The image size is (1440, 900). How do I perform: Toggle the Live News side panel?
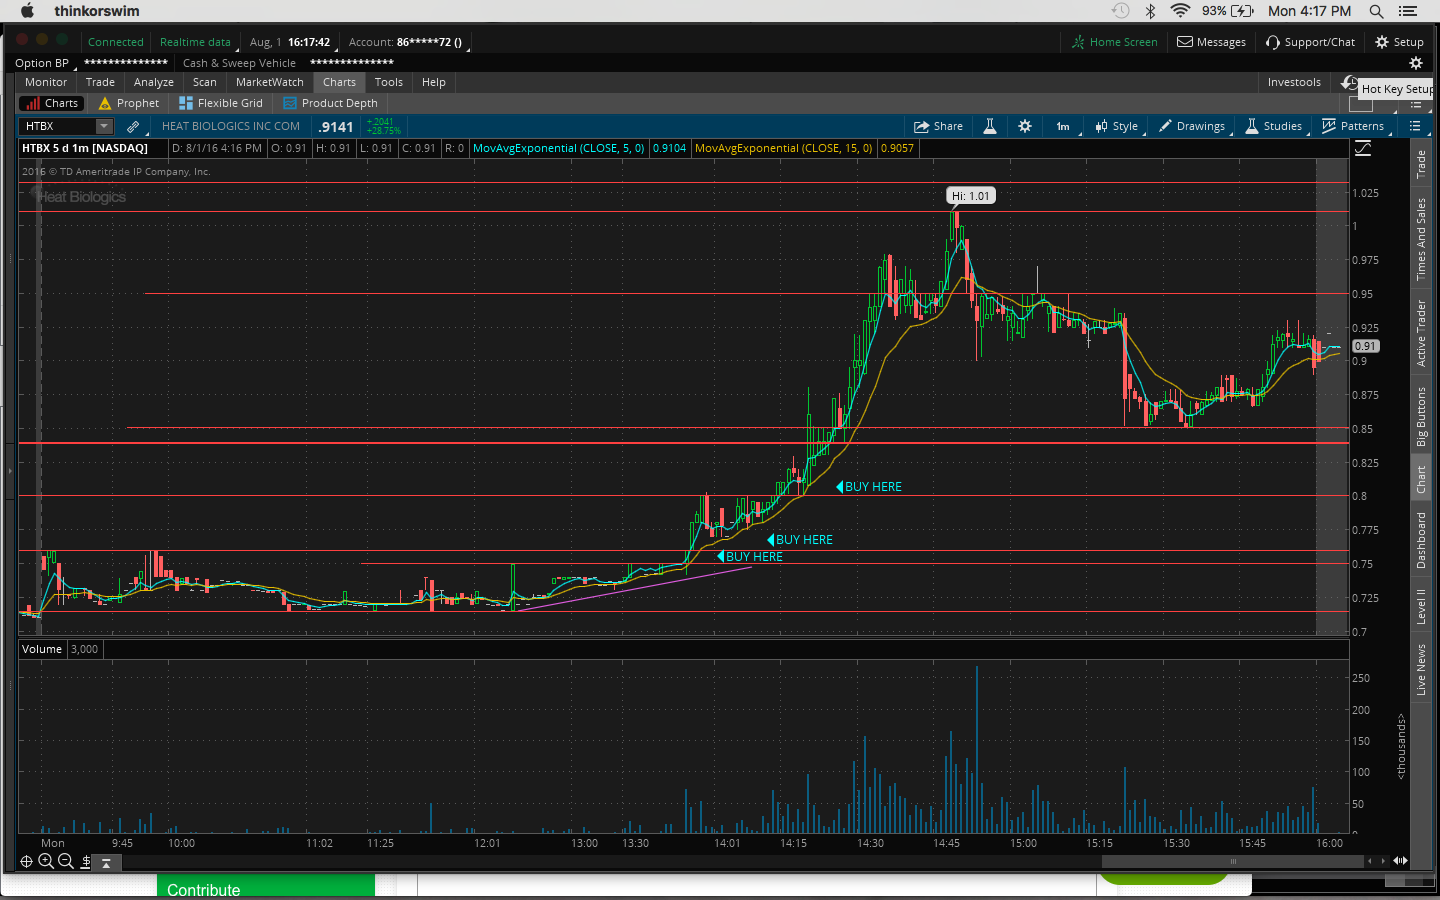1421,670
